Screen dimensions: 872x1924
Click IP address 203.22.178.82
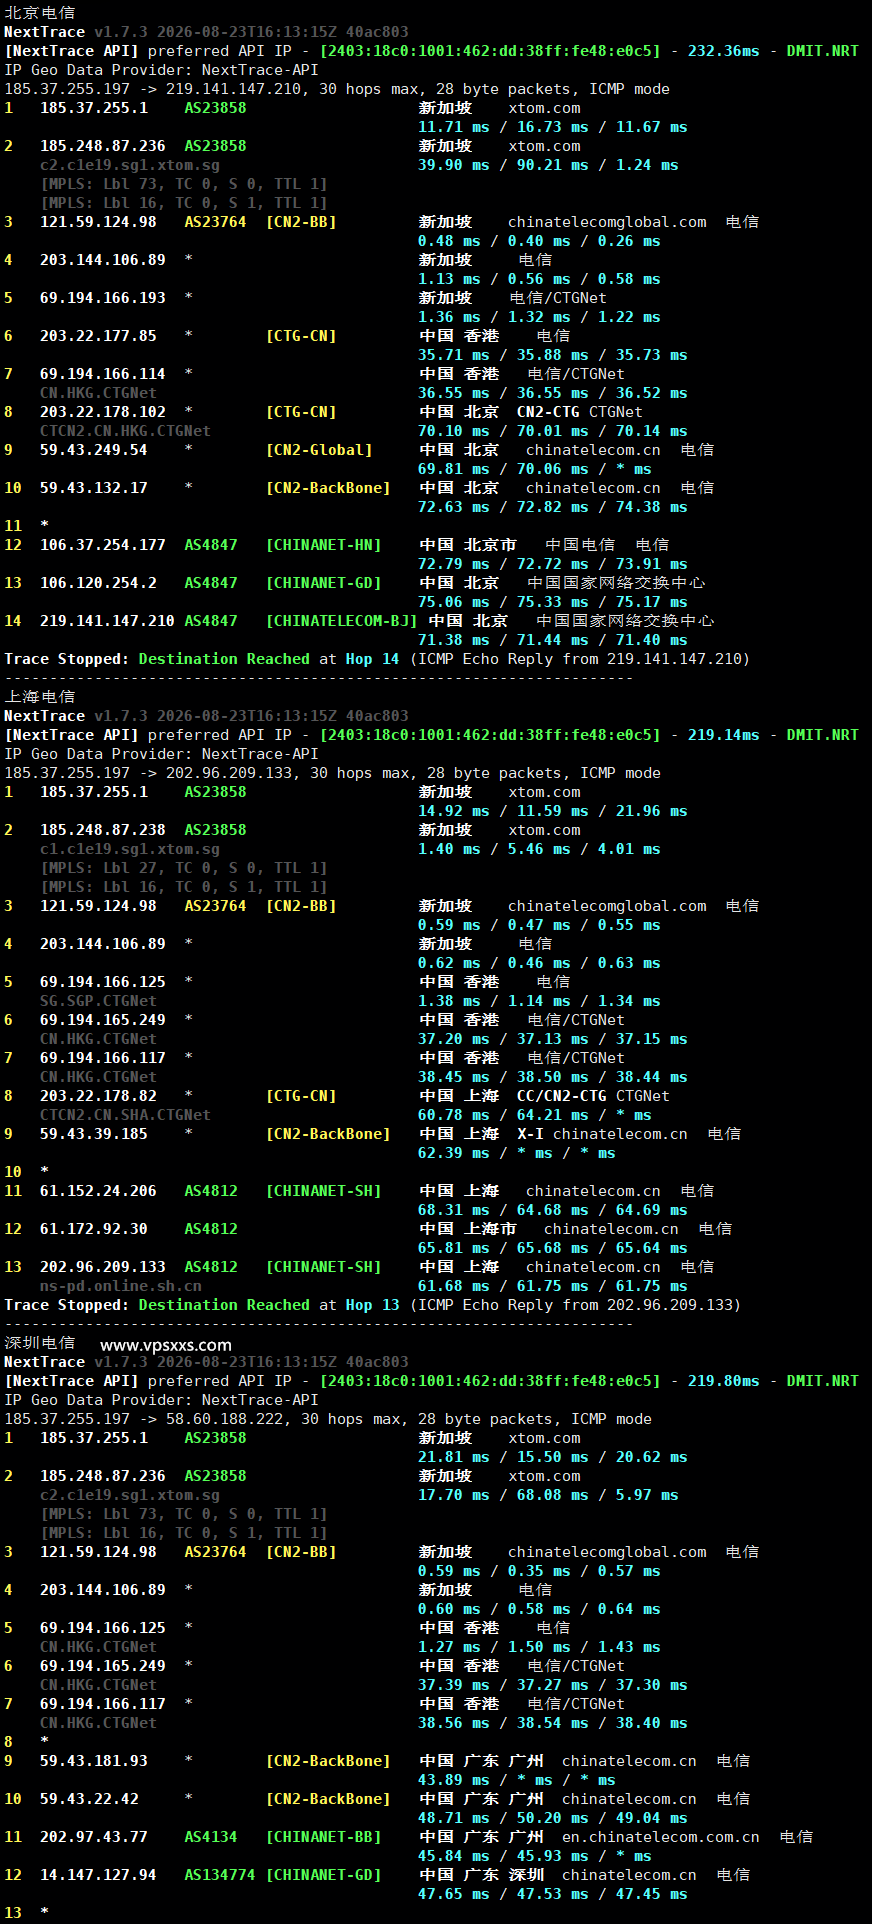tap(98, 1096)
